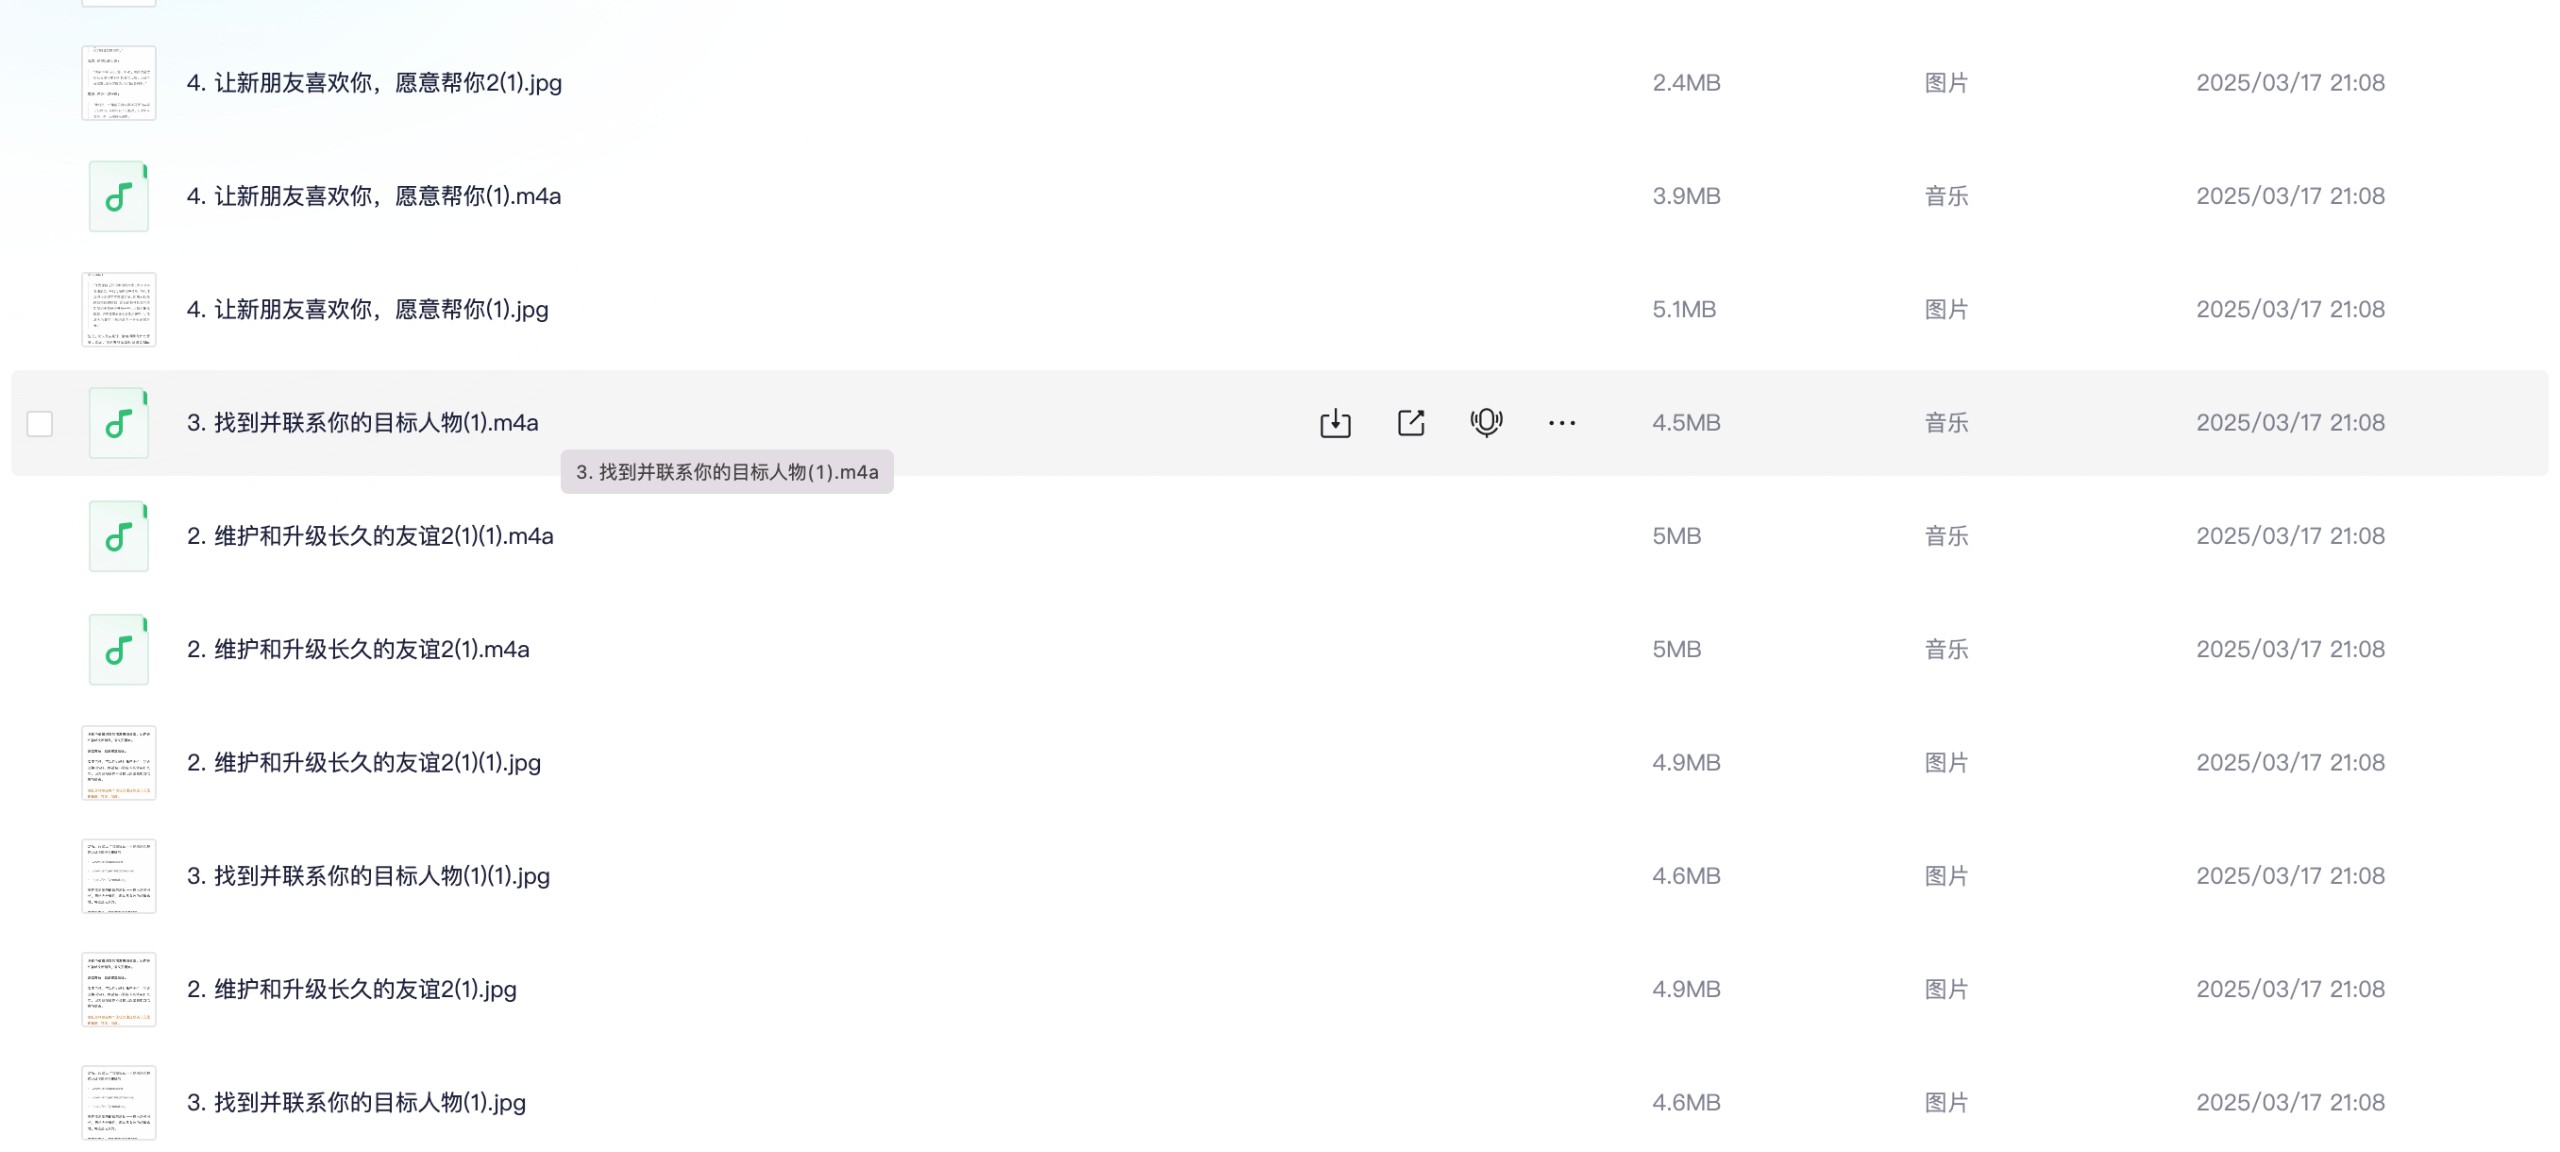Click the 2.4MB size cell

point(1686,83)
